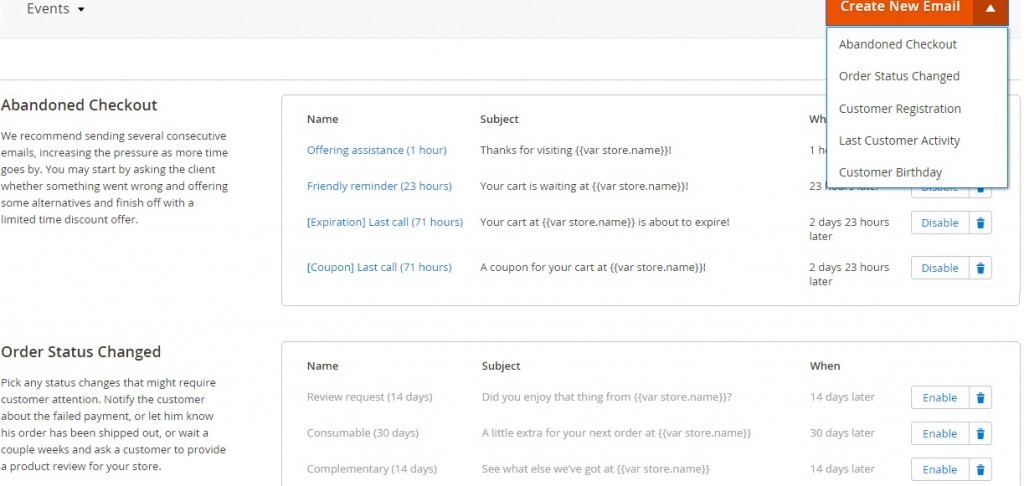The image size is (1024, 486).
Task: Open 'Friendly reminder (23 hours)' email link
Action: click(x=379, y=186)
